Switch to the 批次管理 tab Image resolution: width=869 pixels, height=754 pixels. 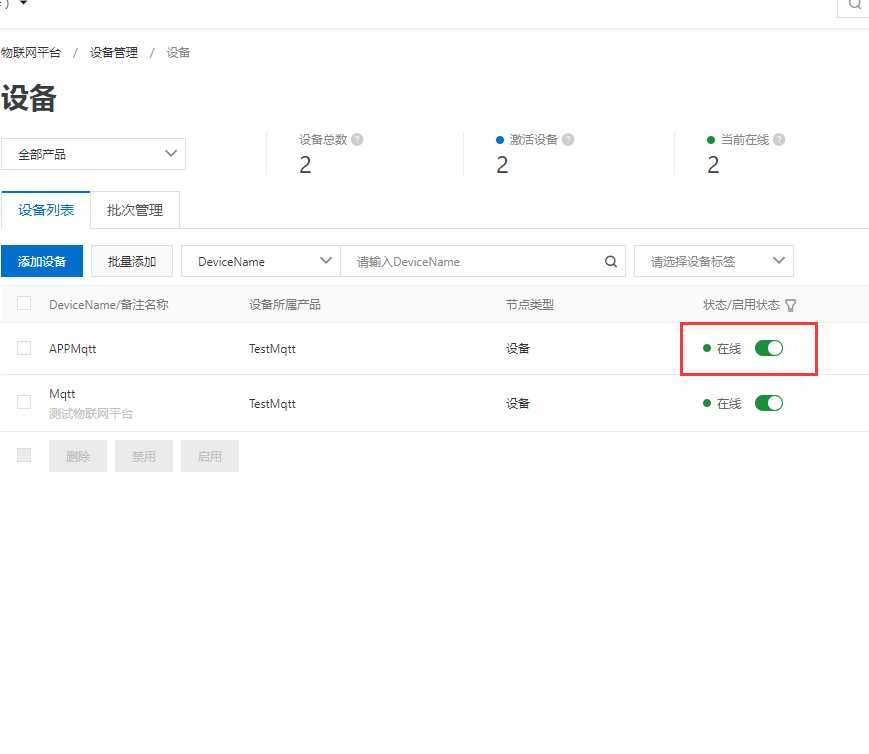click(135, 210)
